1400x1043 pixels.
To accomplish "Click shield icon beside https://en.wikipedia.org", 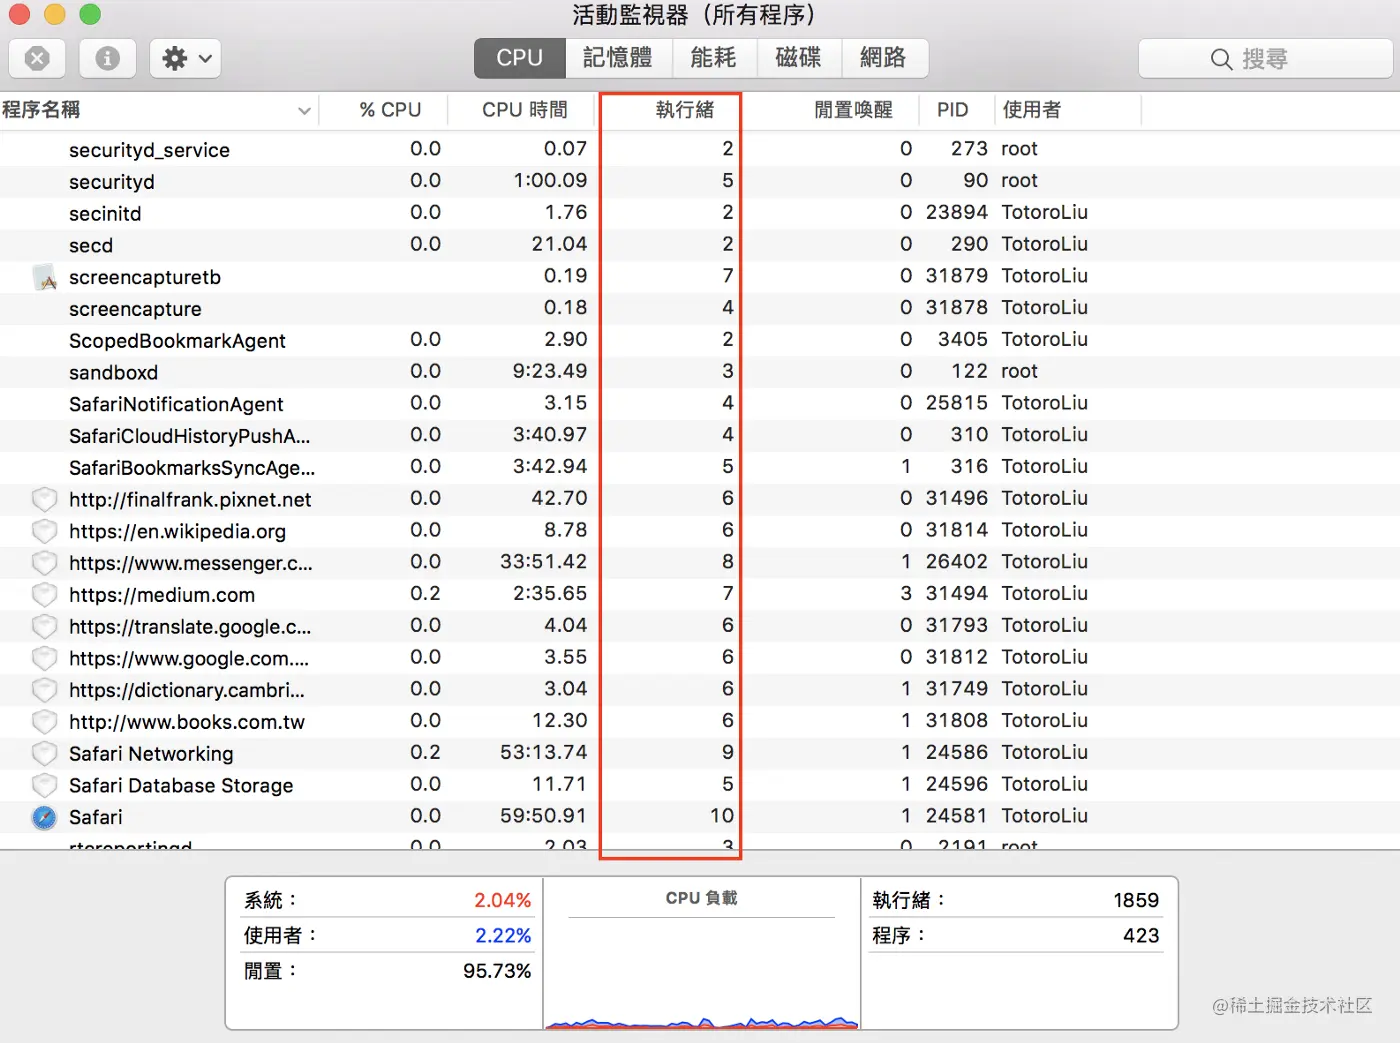I will click(x=44, y=531).
